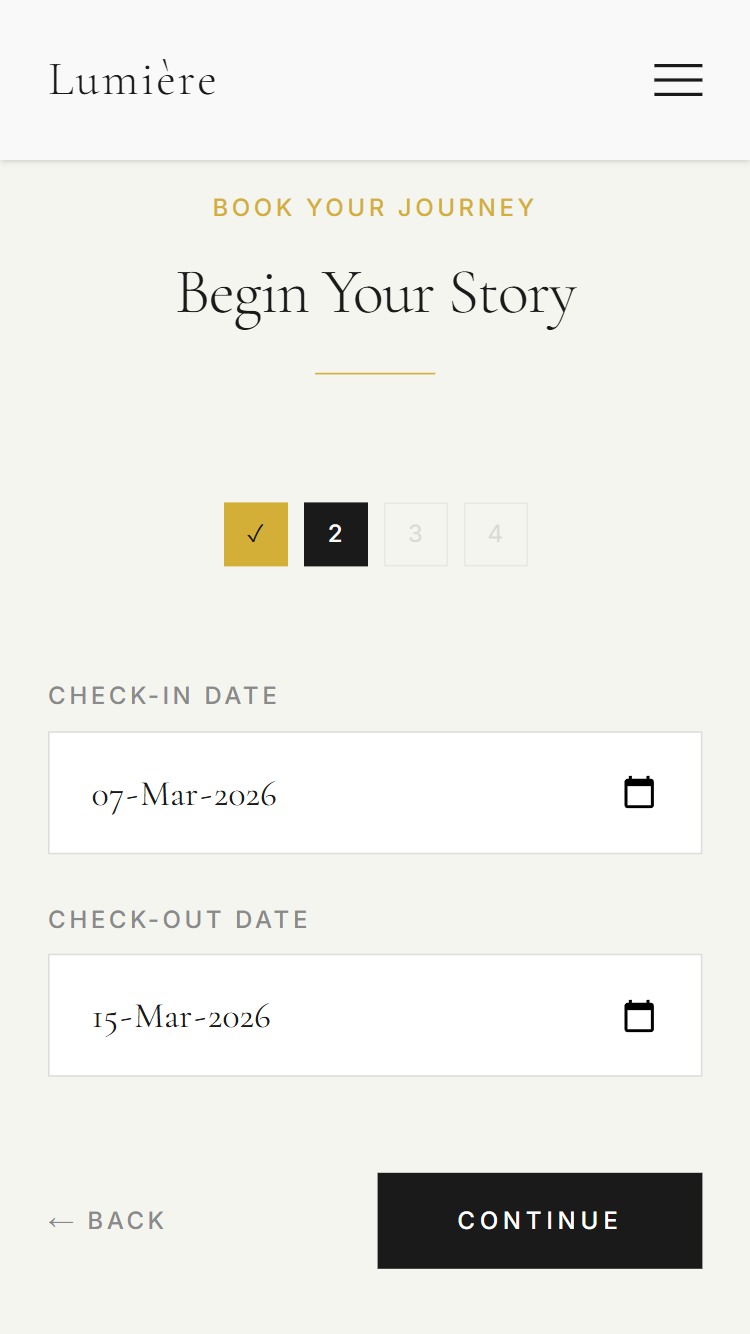The height and width of the screenshot is (1334, 750).
Task: Jump to step 3 indicator
Action: (x=416, y=534)
